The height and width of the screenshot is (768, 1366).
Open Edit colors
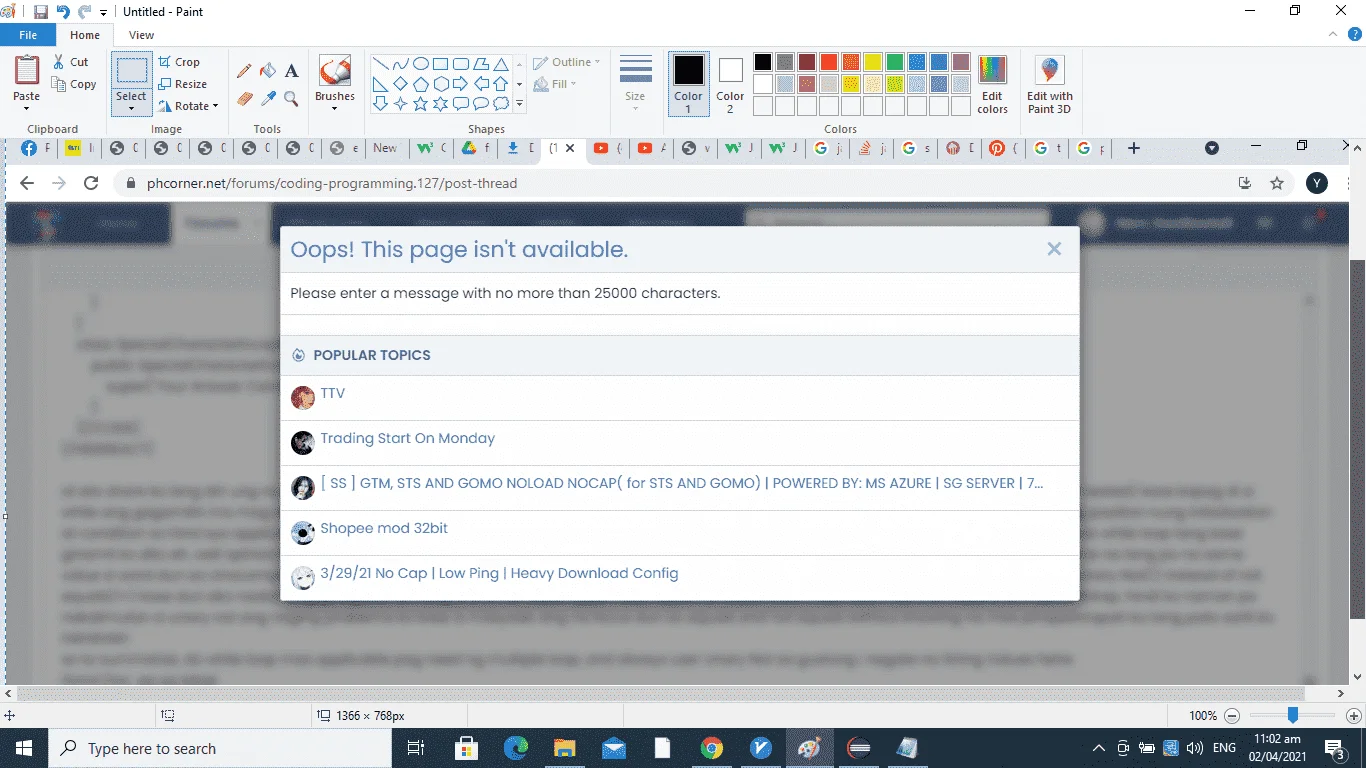pos(992,85)
